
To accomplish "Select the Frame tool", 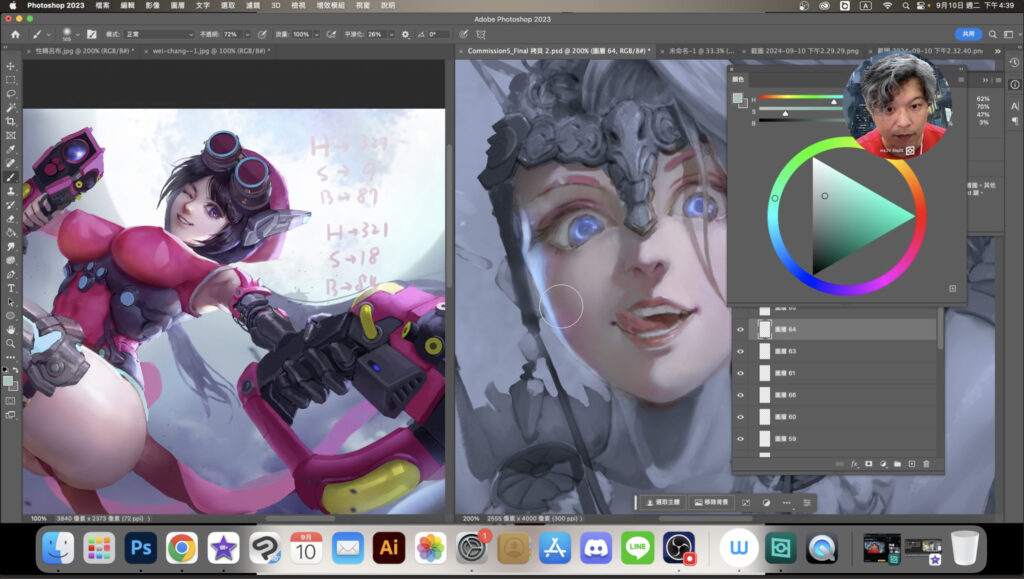I will (x=11, y=135).
